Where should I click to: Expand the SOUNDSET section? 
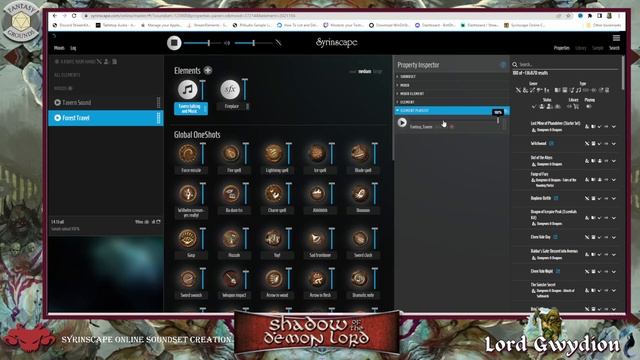click(451, 76)
